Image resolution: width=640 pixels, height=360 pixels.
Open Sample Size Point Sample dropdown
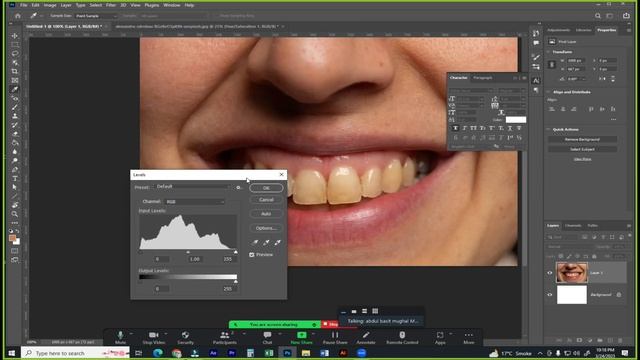[96, 16]
